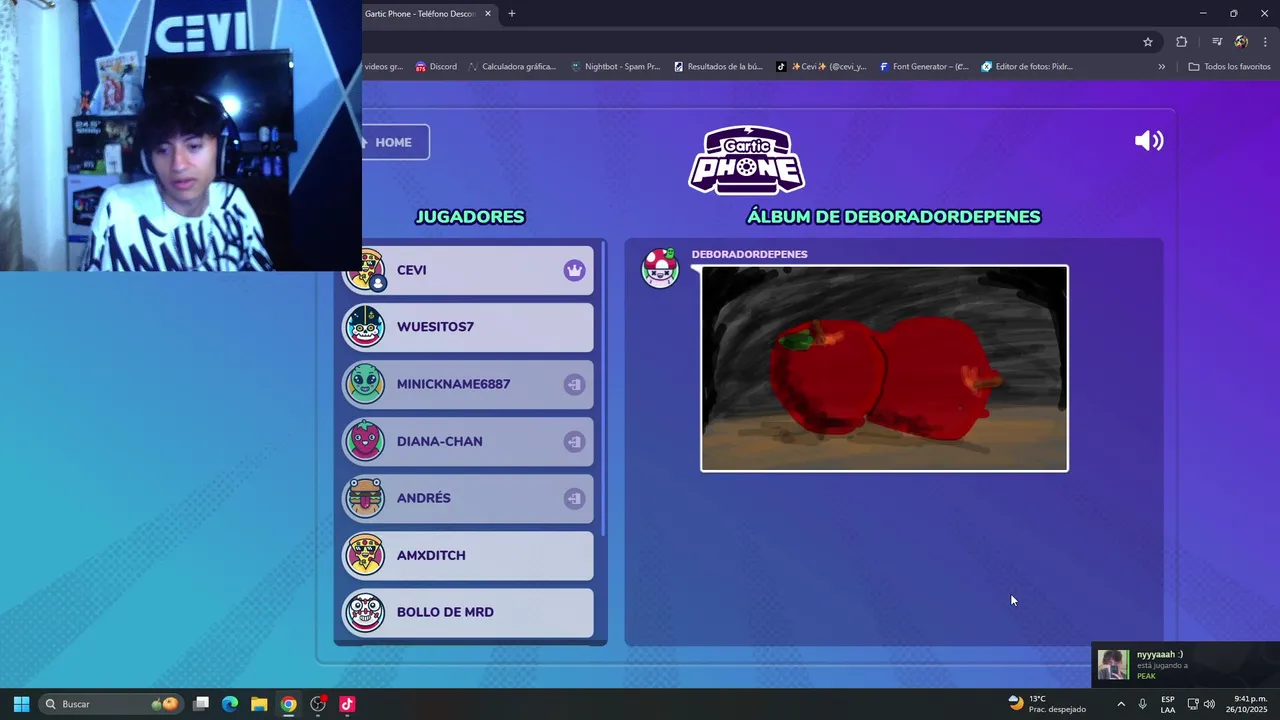This screenshot has height=720, width=1280.
Task: Select the player name DIANA-CHAN
Action: tap(439, 441)
